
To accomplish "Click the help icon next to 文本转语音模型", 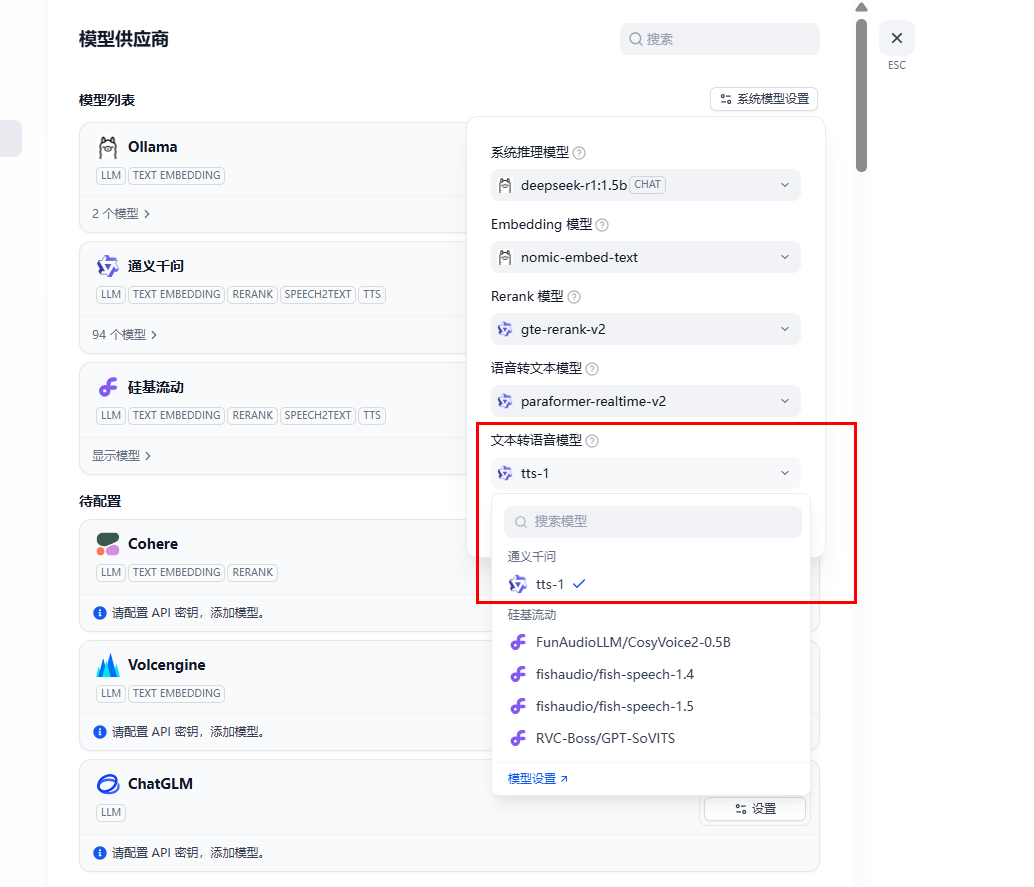I will 592,441.
